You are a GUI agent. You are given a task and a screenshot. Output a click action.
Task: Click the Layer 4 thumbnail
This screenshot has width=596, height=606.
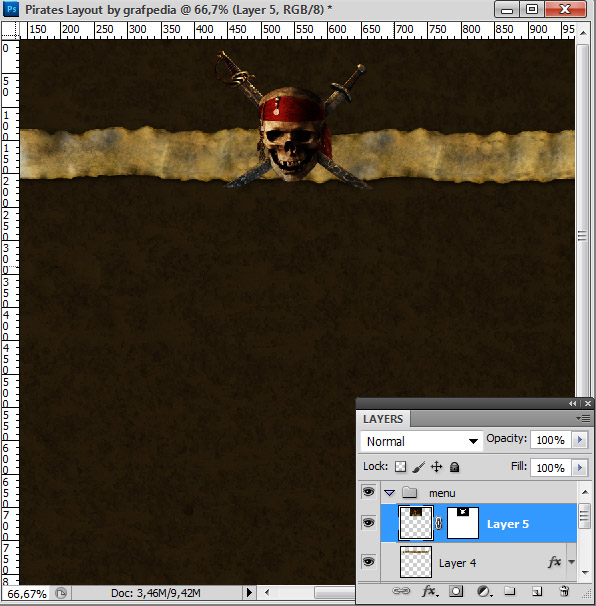tap(416, 562)
